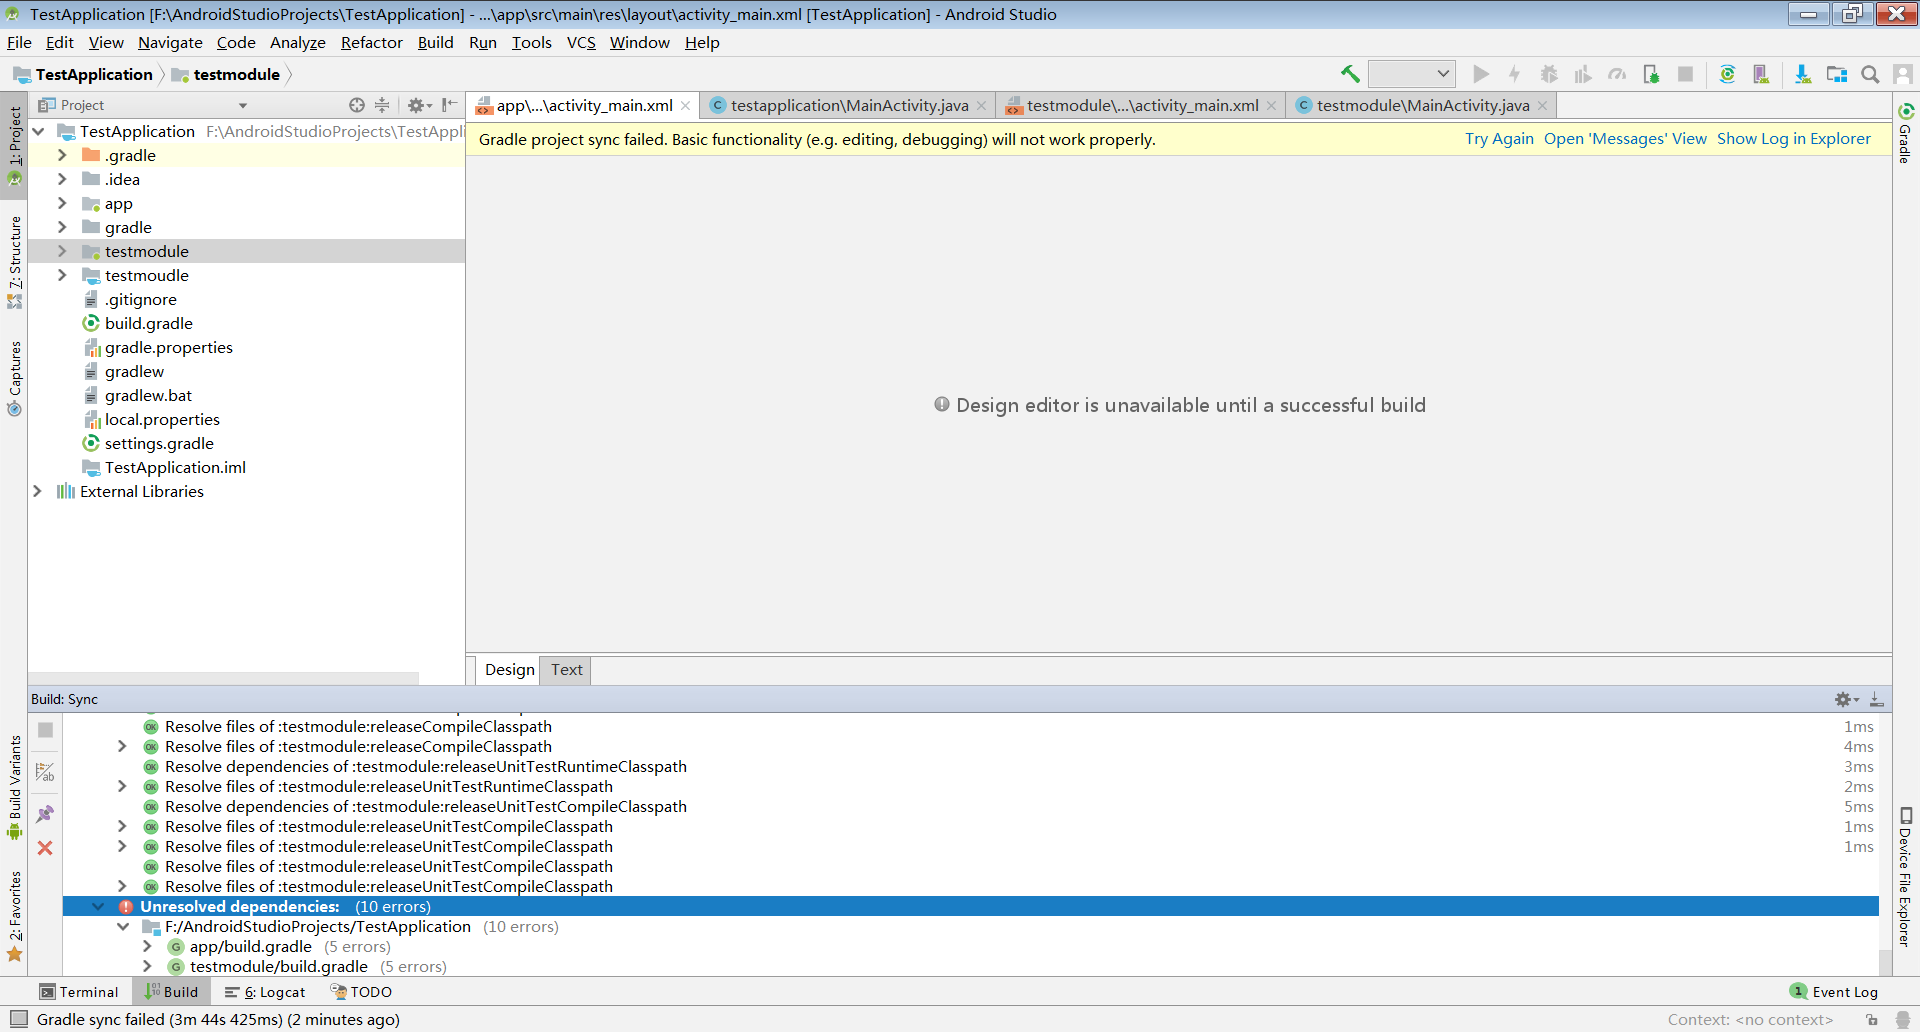The height and width of the screenshot is (1032, 1920).
Task: Click the Apply Changes lightning icon
Action: (1515, 74)
